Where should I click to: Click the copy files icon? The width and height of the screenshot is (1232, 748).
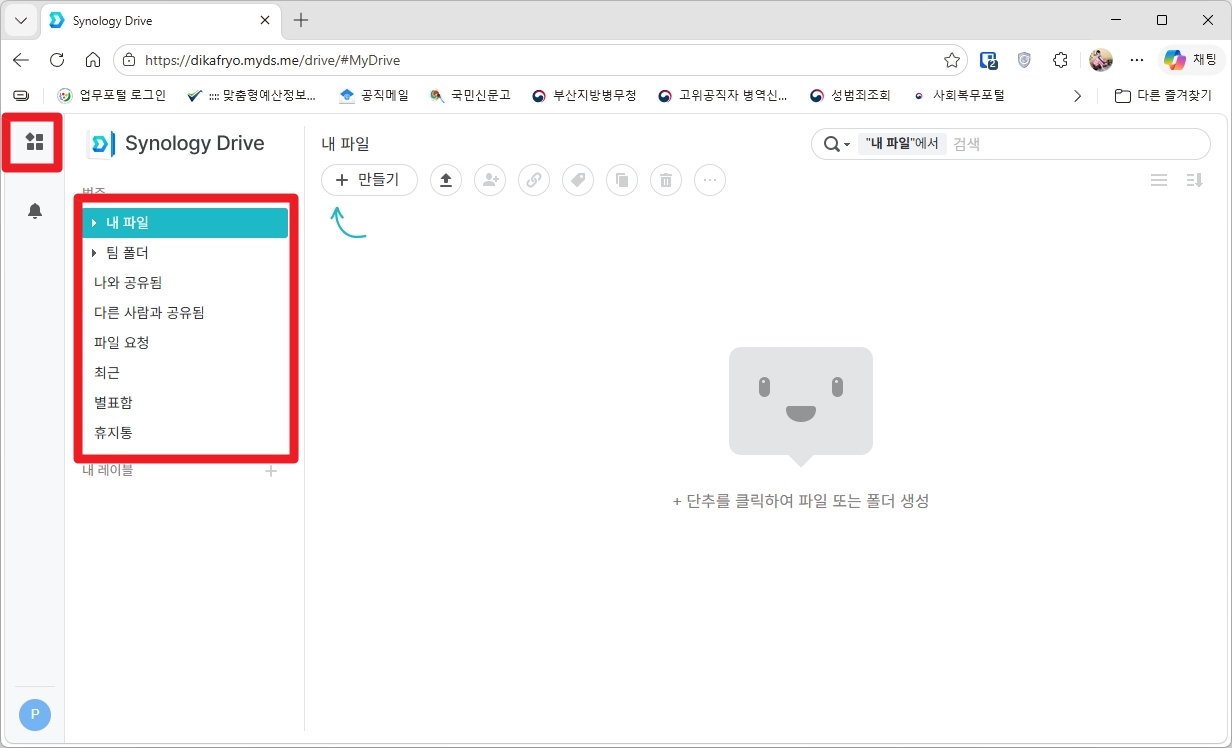622,180
